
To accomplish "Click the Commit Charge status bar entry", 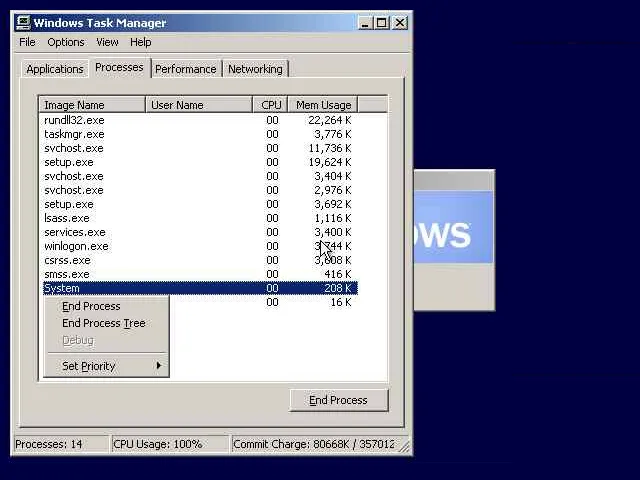I will [x=314, y=444].
